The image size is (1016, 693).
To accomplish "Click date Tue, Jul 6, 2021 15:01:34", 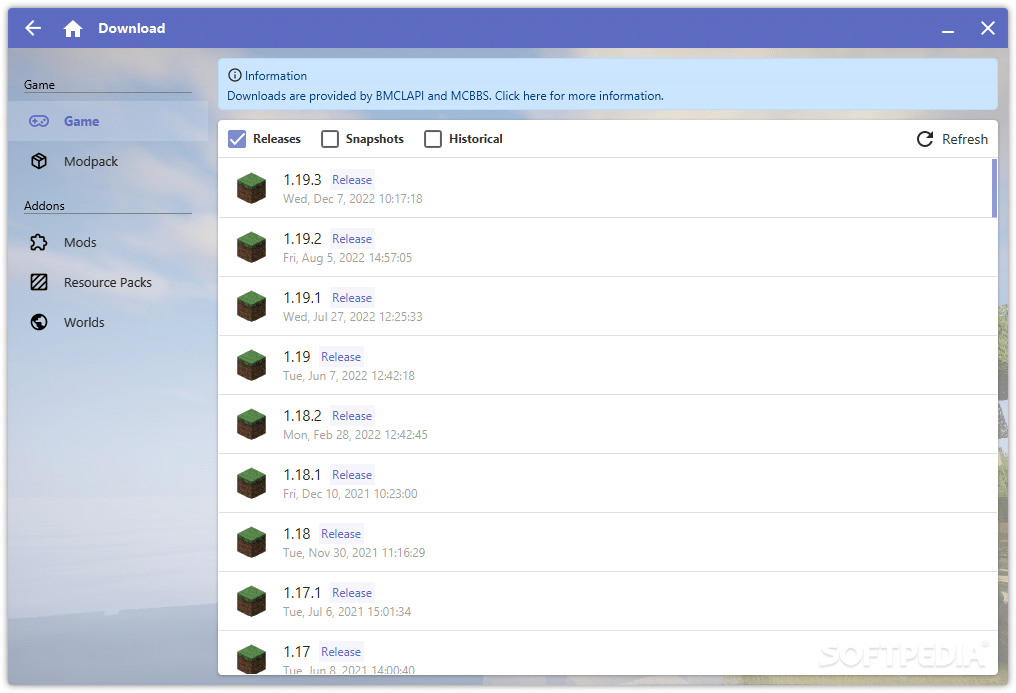I will point(347,611).
